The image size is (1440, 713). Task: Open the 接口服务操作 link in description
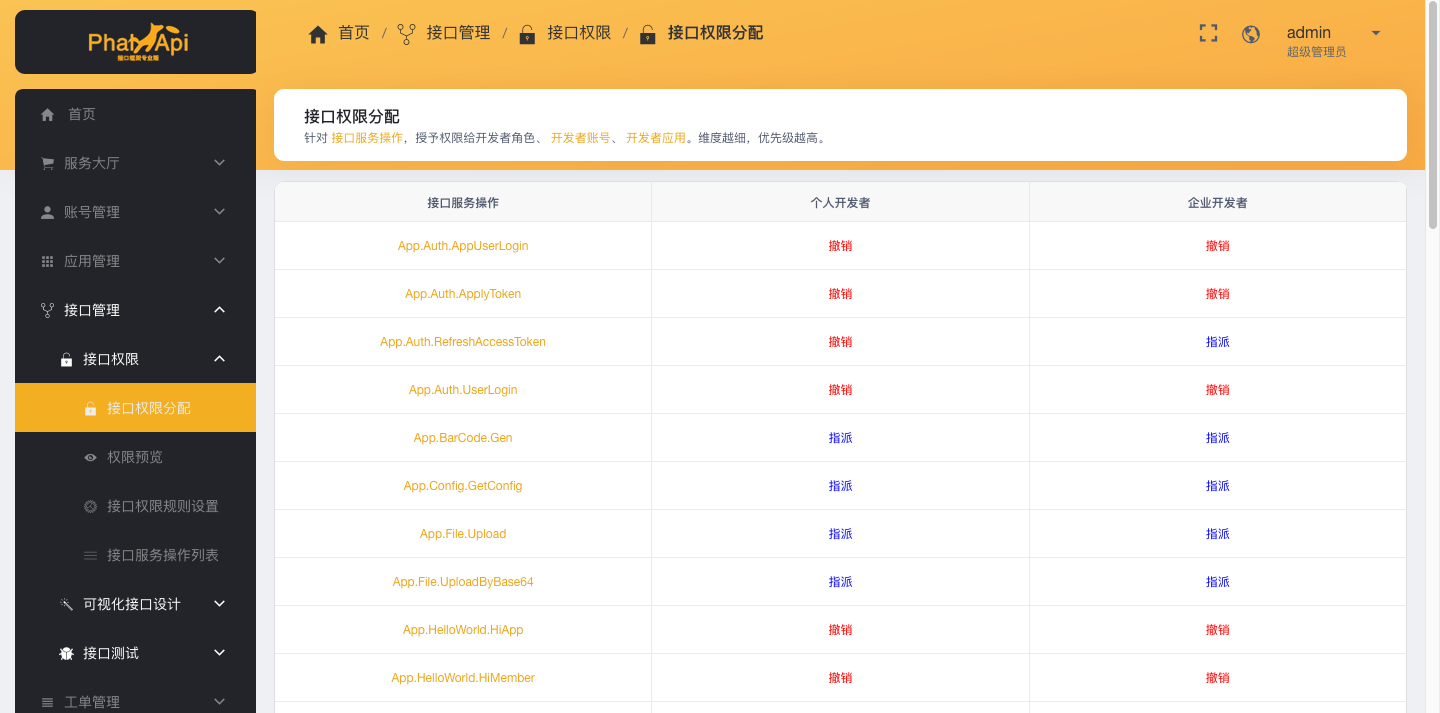tap(367, 138)
